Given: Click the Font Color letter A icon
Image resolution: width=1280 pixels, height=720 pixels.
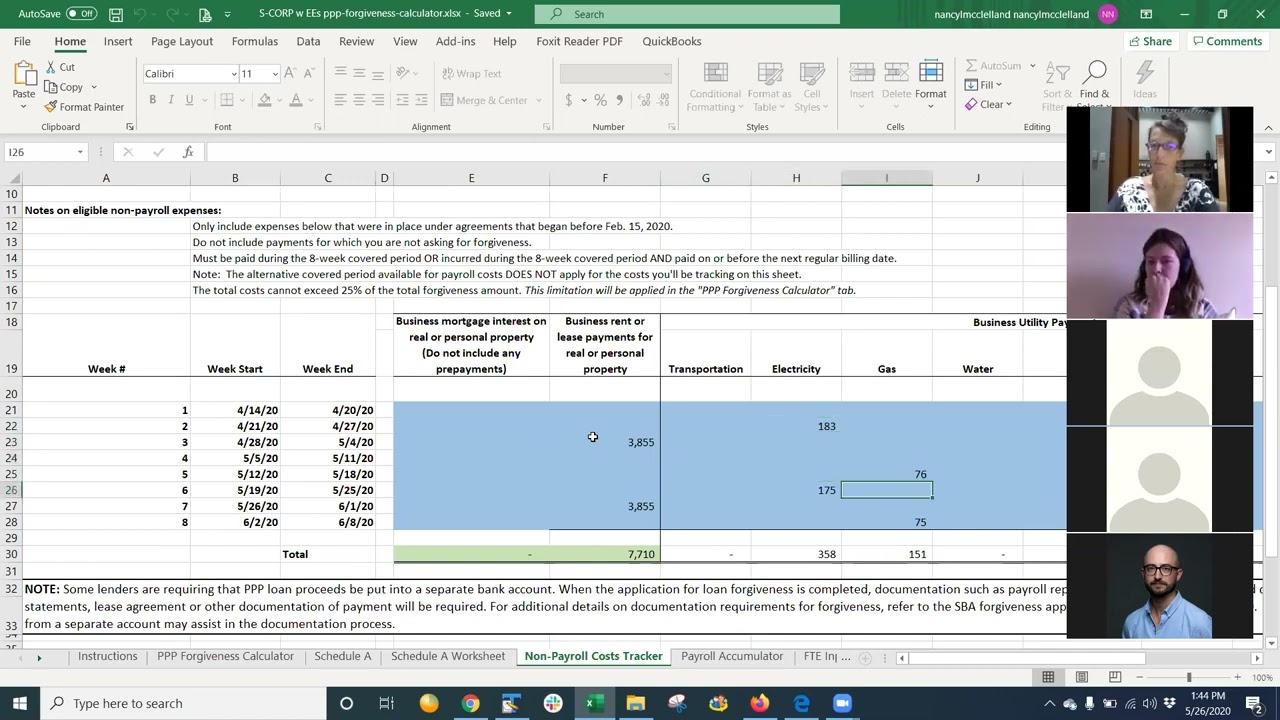Looking at the screenshot, I should pos(295,100).
